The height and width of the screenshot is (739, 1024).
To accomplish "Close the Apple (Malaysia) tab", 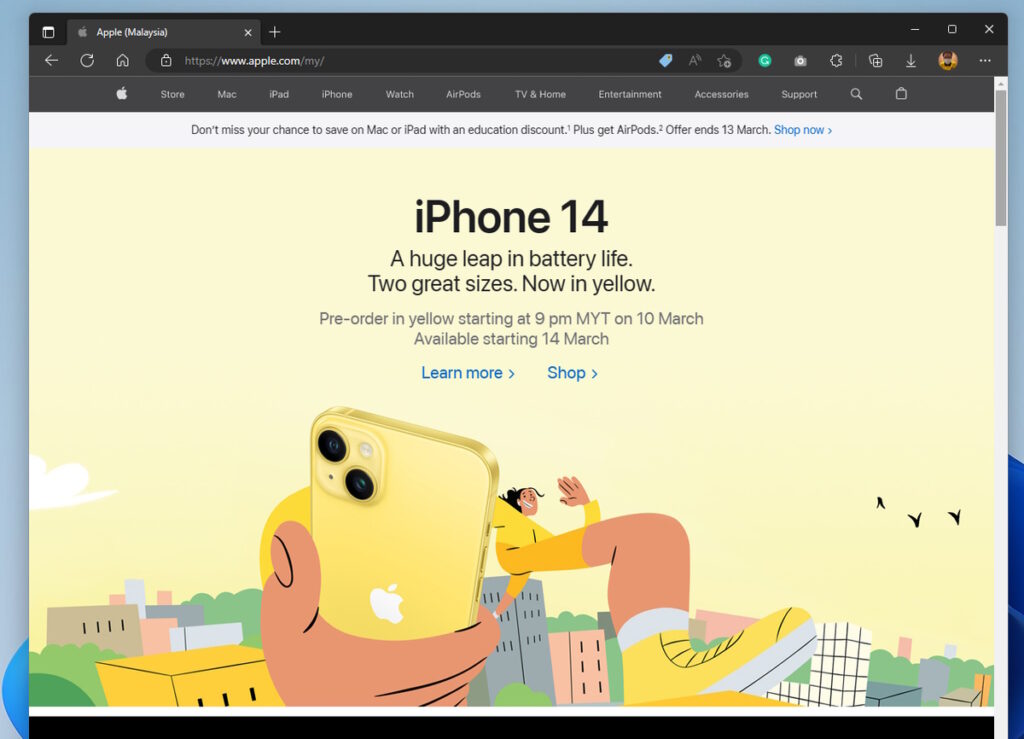I will (248, 32).
